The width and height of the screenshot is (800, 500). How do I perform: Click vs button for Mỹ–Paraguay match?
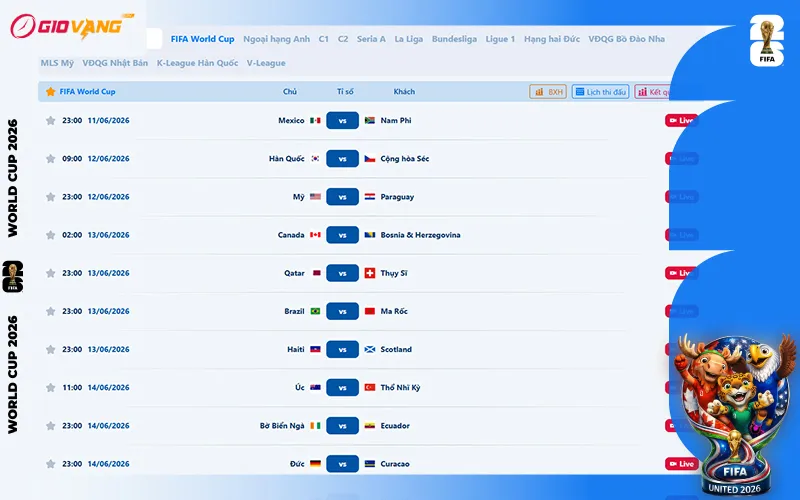coord(342,197)
